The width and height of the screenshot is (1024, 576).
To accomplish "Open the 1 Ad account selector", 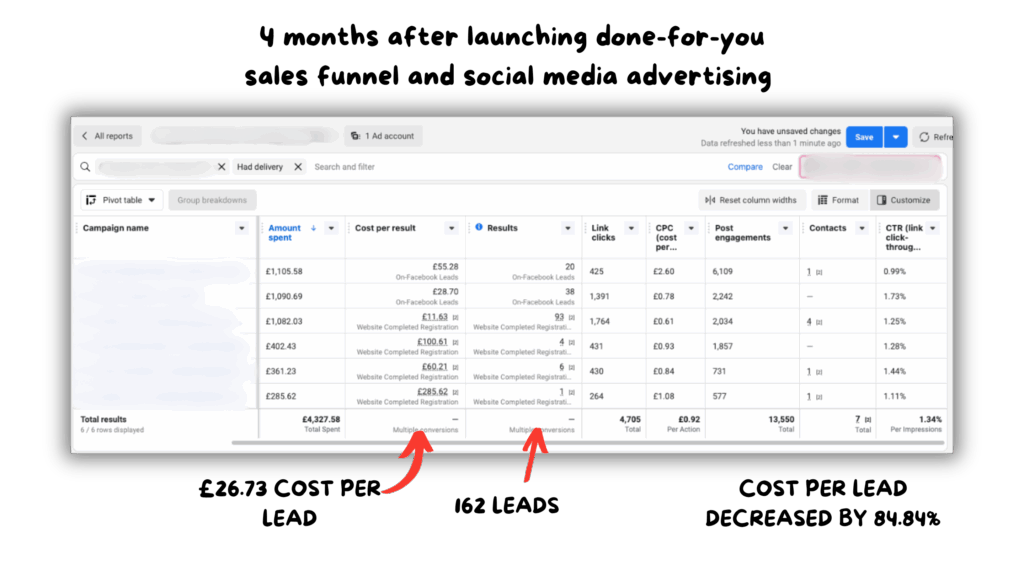I will click(x=383, y=136).
